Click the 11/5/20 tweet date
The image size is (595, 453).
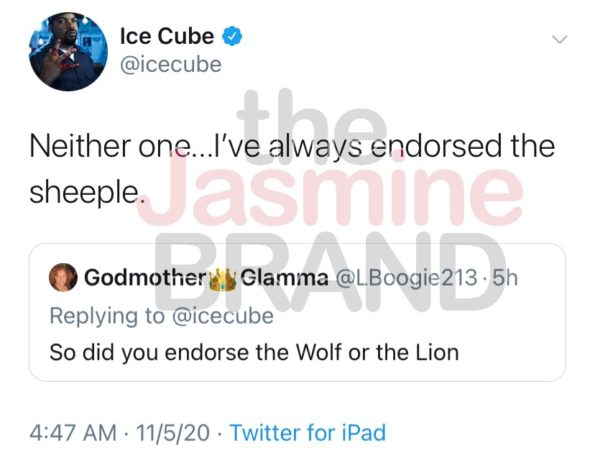(173, 433)
